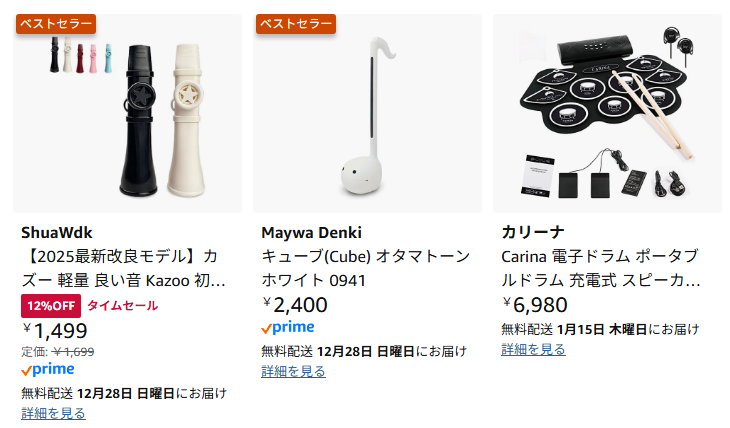Click 詳細を見る under the Otamatone delivery info

[293, 371]
